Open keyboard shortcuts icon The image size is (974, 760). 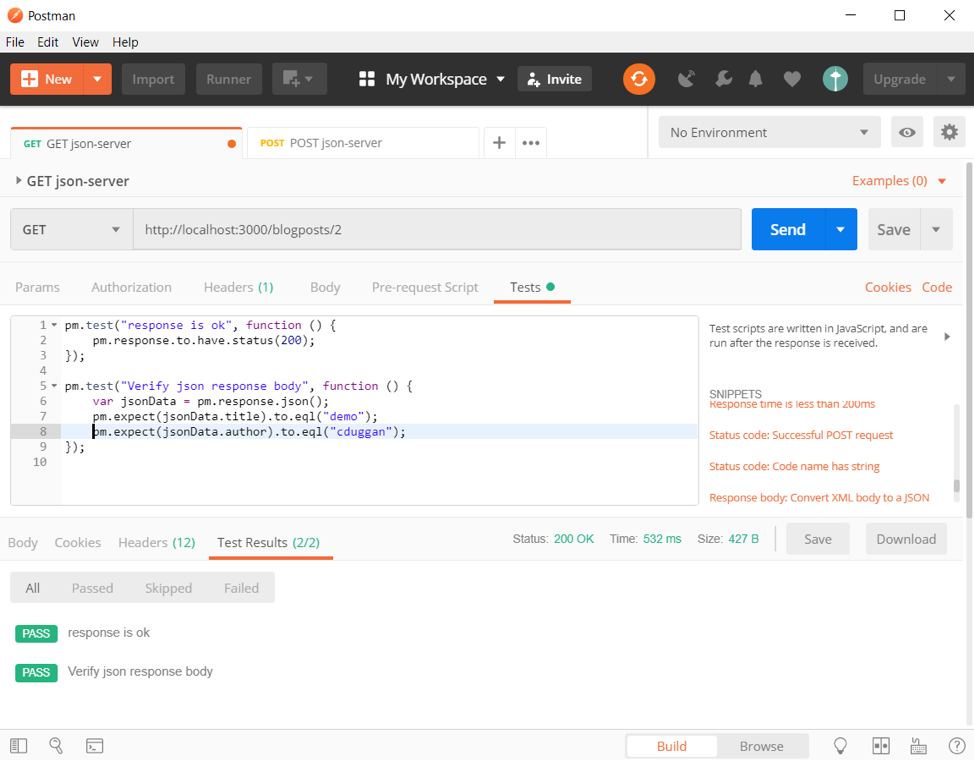pyautogui.click(x=918, y=746)
